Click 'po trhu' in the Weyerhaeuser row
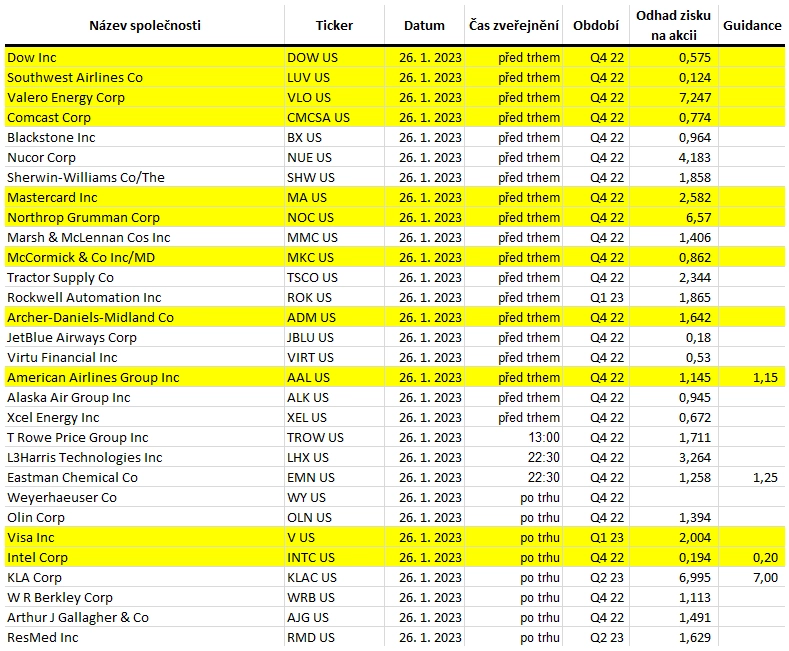789x651 pixels. click(540, 498)
